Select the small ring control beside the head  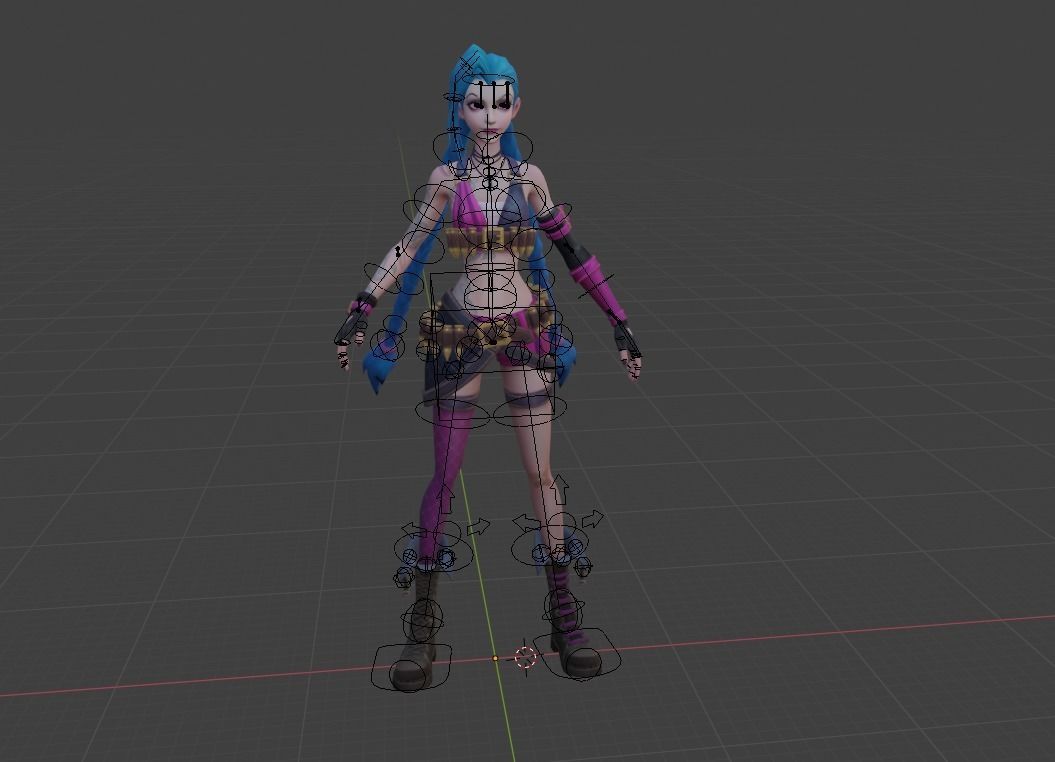(x=453, y=98)
